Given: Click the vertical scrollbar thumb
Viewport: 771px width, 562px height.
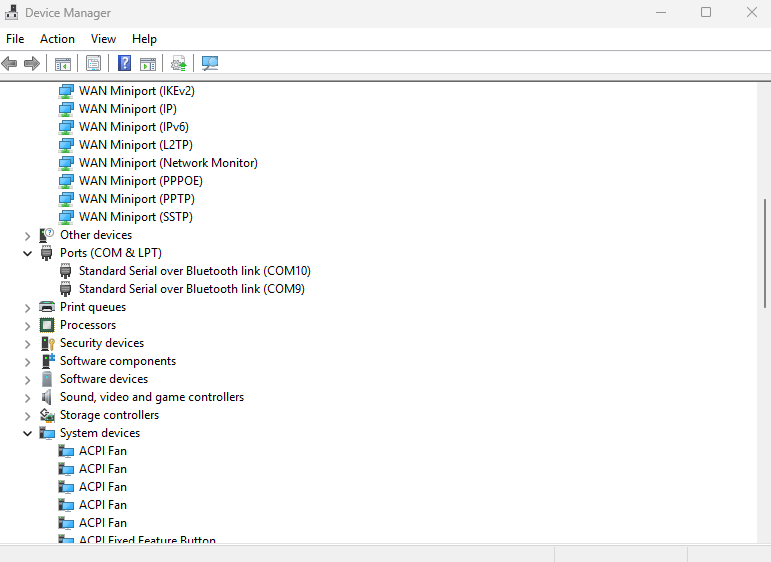Looking at the screenshot, I should coord(765,253).
